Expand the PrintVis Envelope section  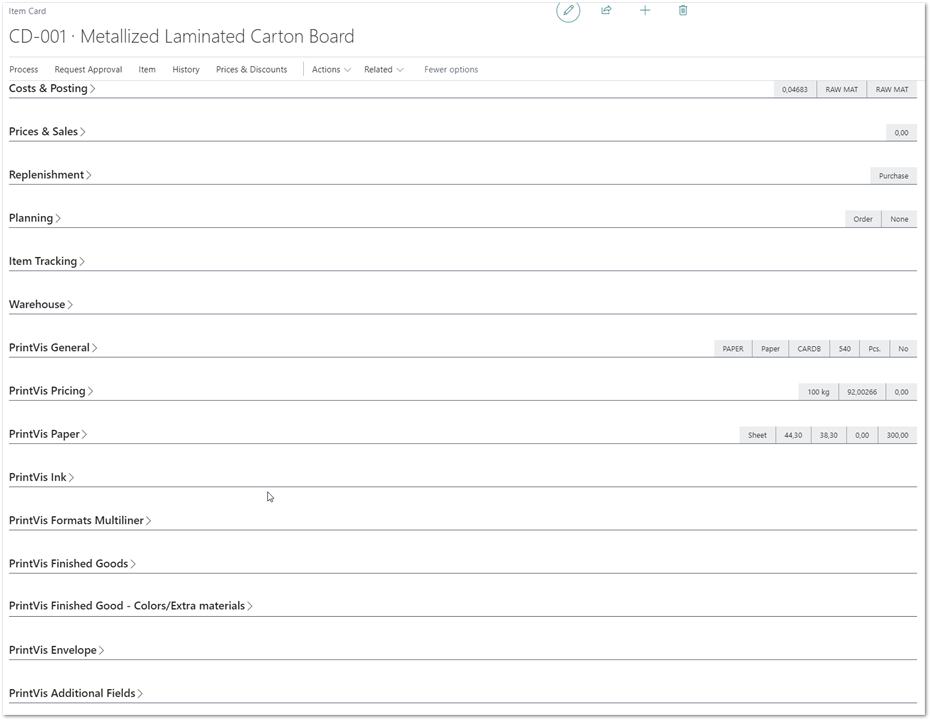56,651
